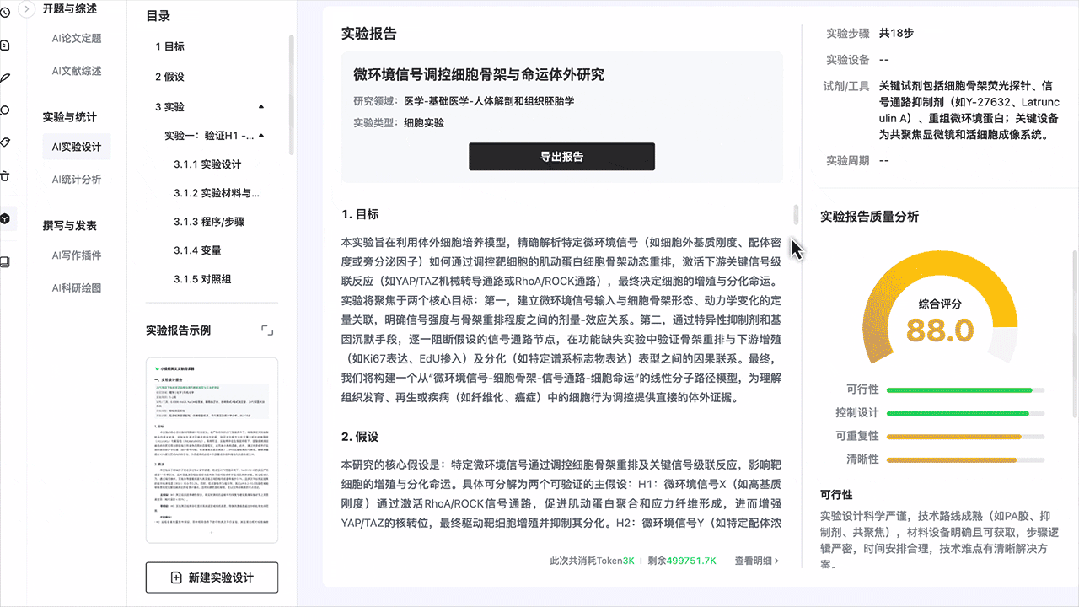This screenshot has width=1079, height=607.
Task: Click the 1. 目标 heading in report
Action: tap(359, 214)
